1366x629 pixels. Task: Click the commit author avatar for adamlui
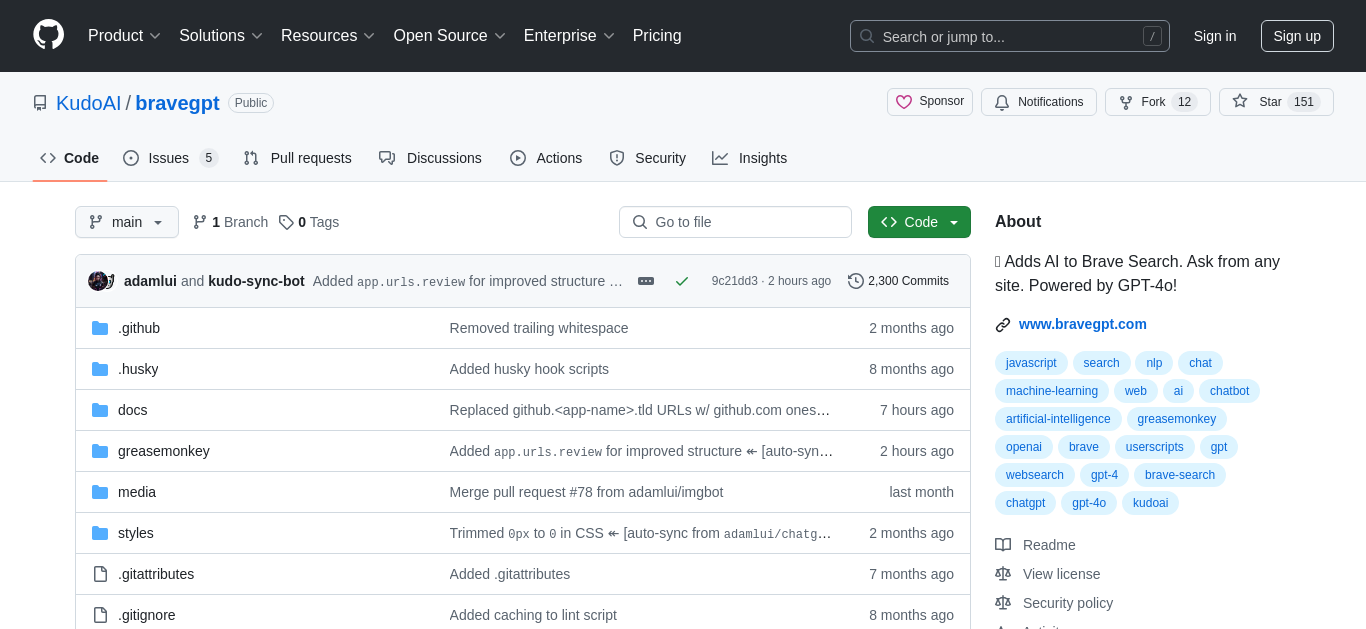click(98, 281)
